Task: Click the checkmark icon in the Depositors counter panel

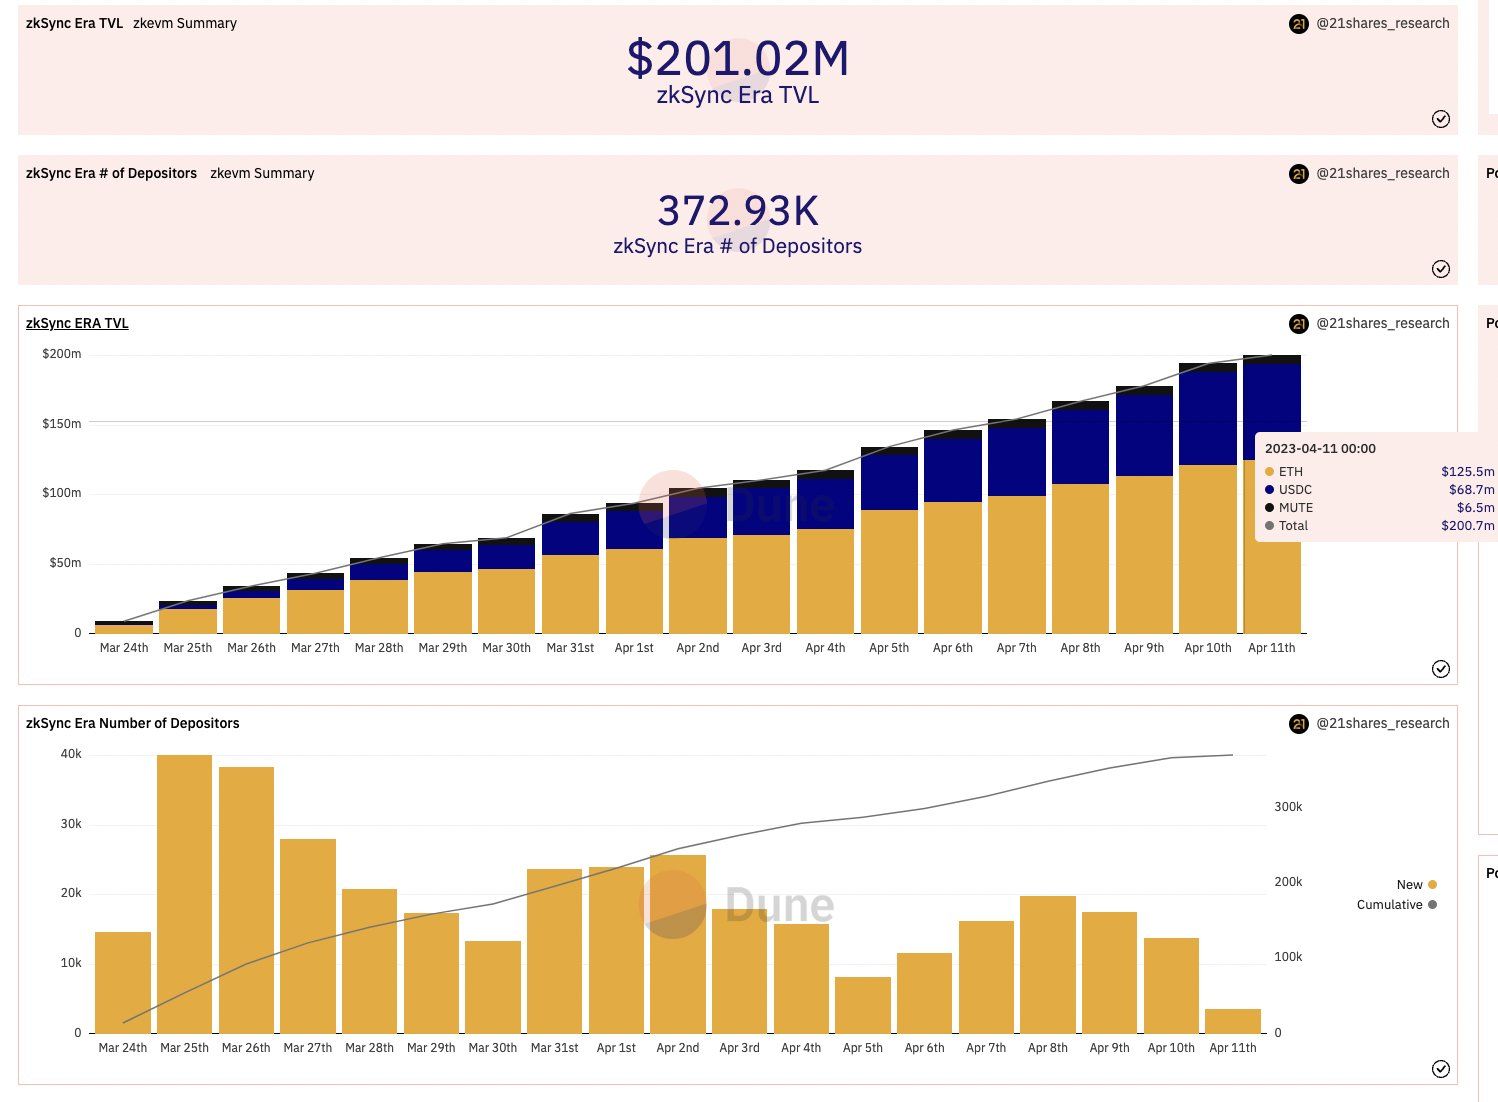Action: click(1441, 269)
